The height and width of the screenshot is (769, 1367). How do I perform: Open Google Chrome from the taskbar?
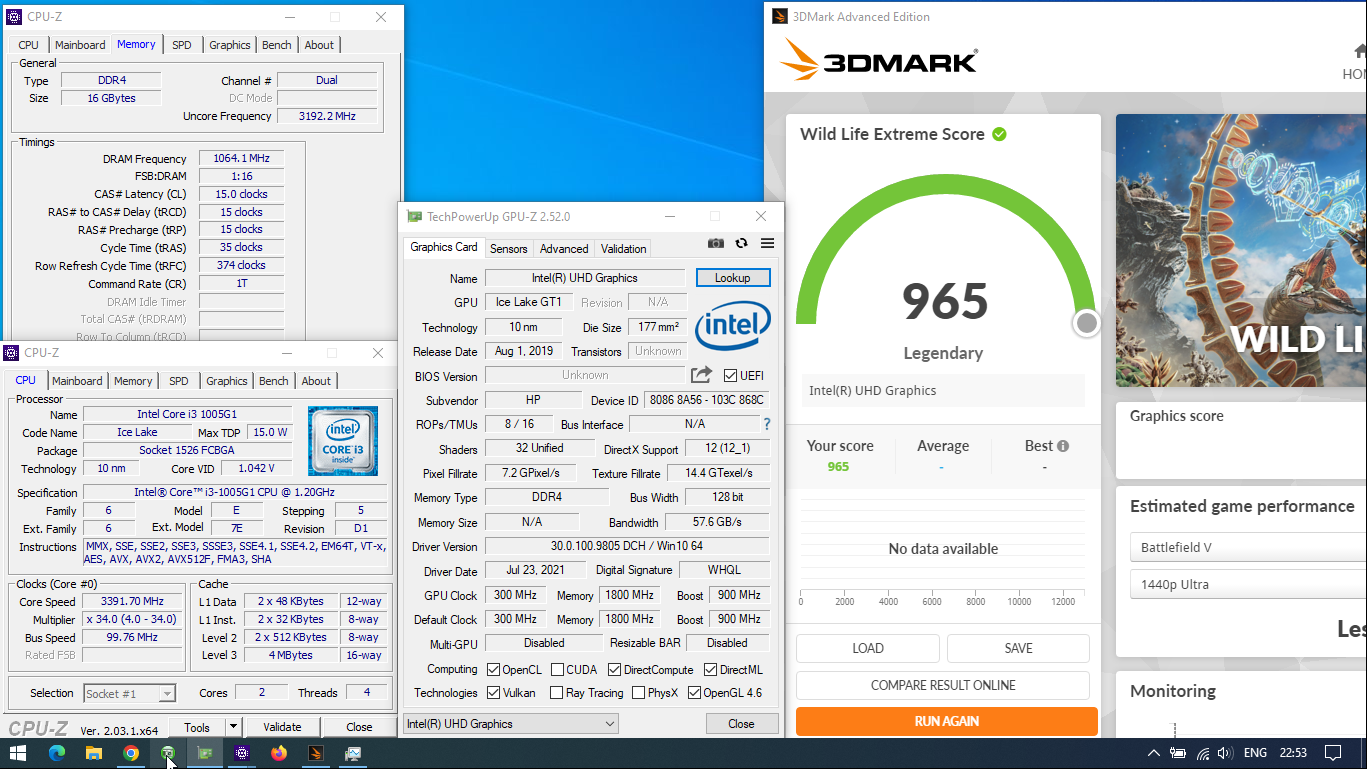click(x=131, y=753)
